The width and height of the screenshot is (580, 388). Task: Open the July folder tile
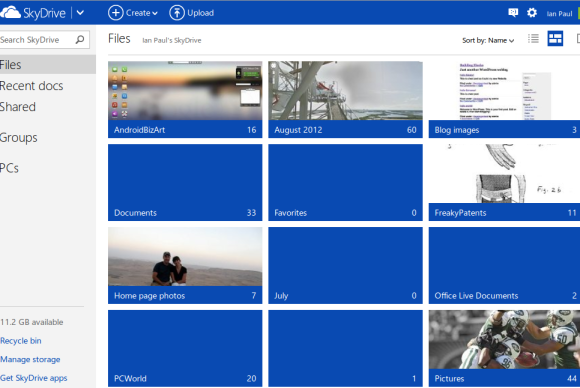point(345,265)
